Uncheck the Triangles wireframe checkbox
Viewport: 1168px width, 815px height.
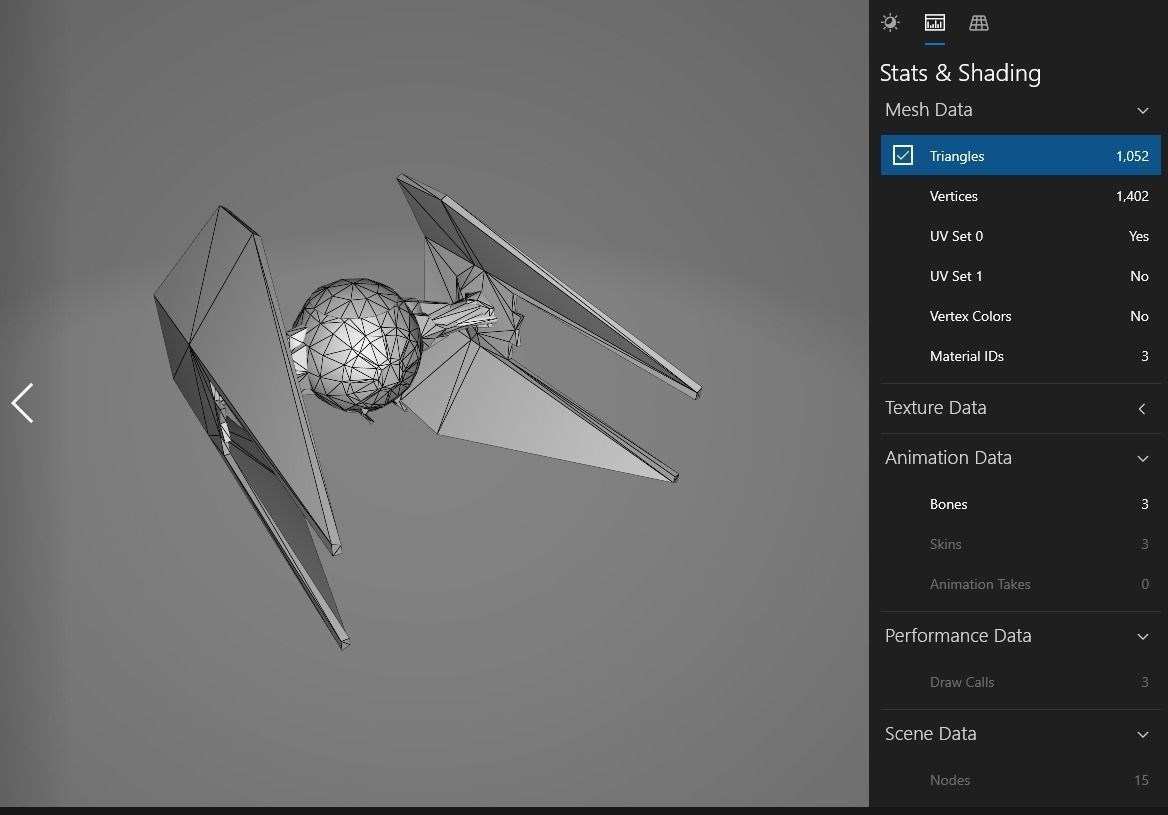click(903, 155)
